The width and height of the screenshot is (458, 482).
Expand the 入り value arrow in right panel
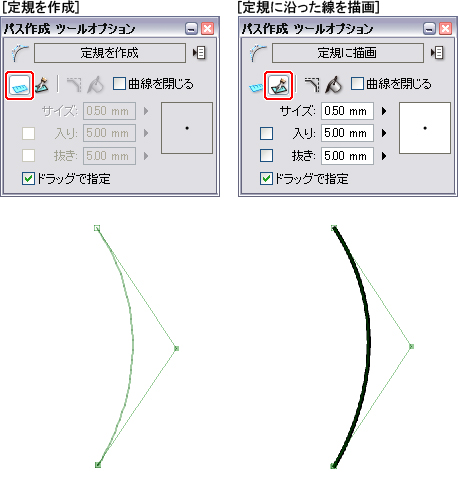(x=384, y=133)
